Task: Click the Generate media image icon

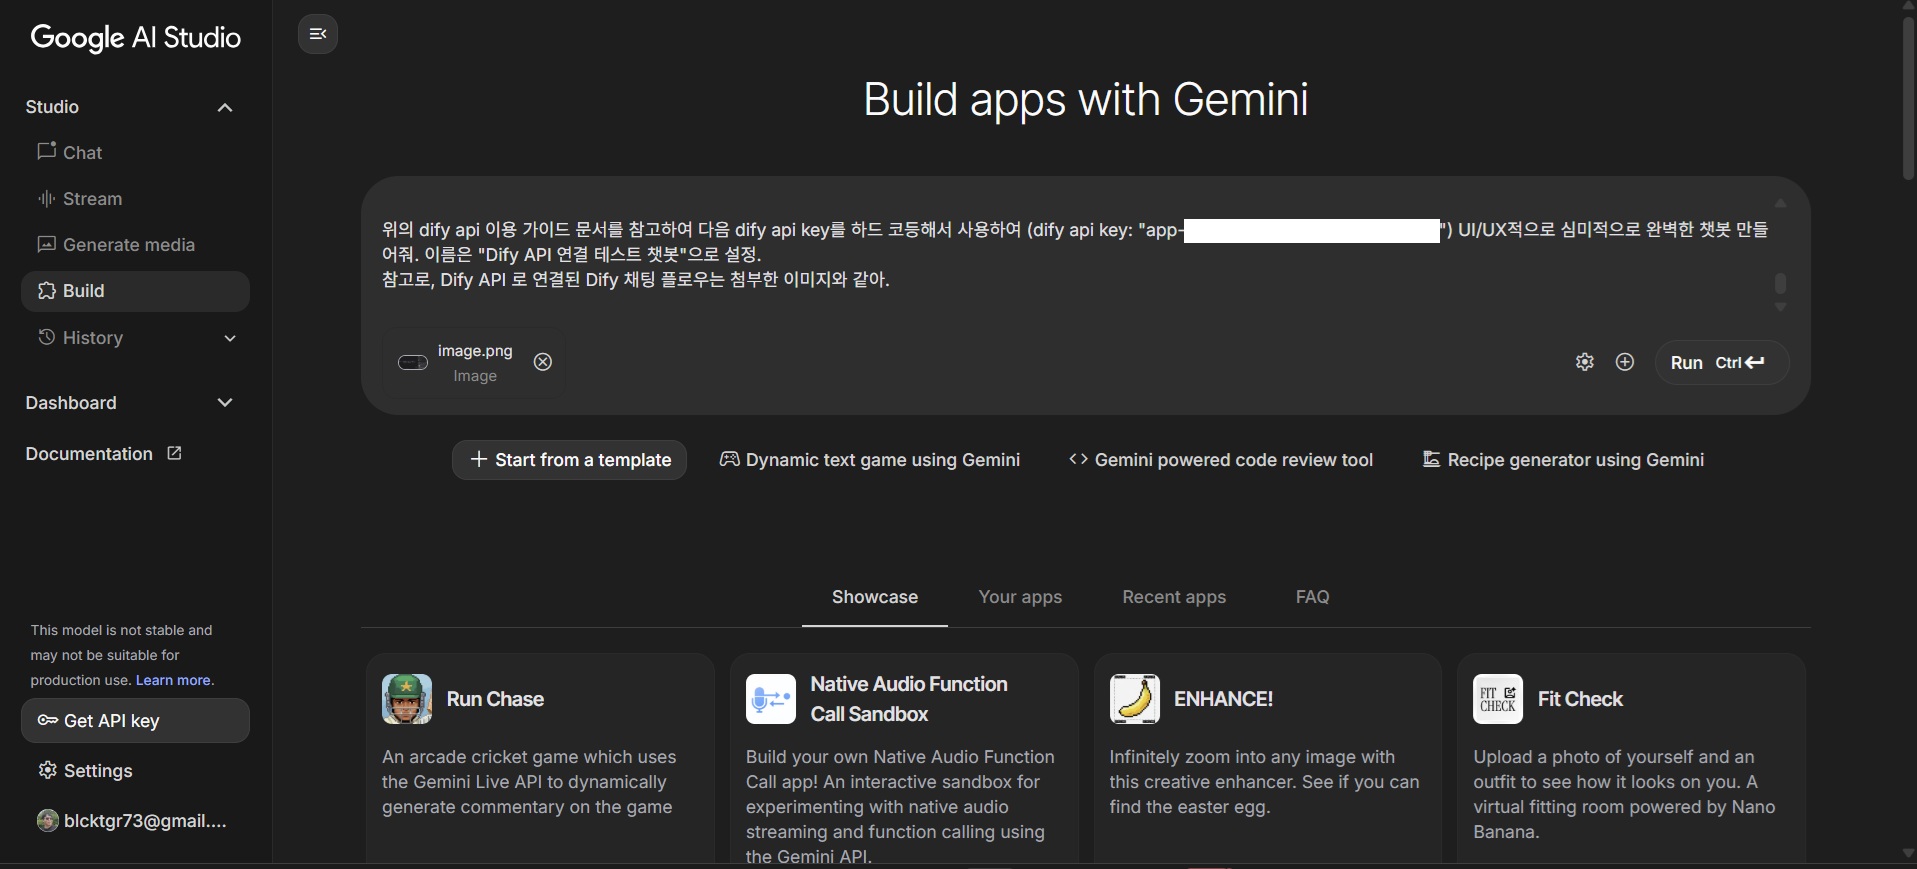Action: pos(46,244)
